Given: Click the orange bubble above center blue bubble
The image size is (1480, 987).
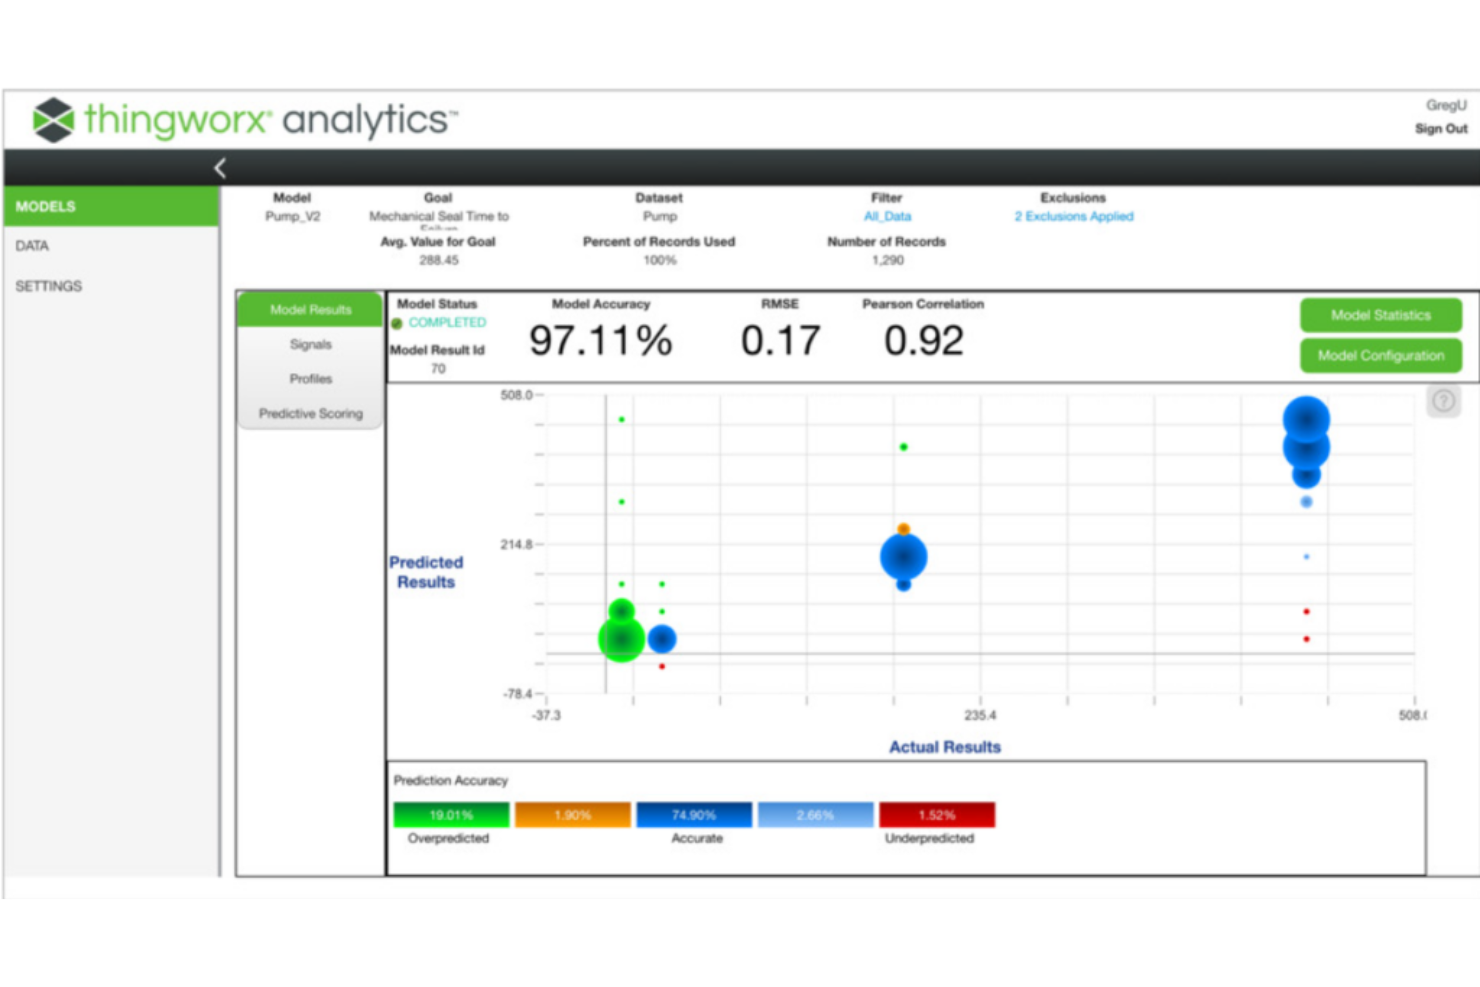Looking at the screenshot, I should [903, 528].
